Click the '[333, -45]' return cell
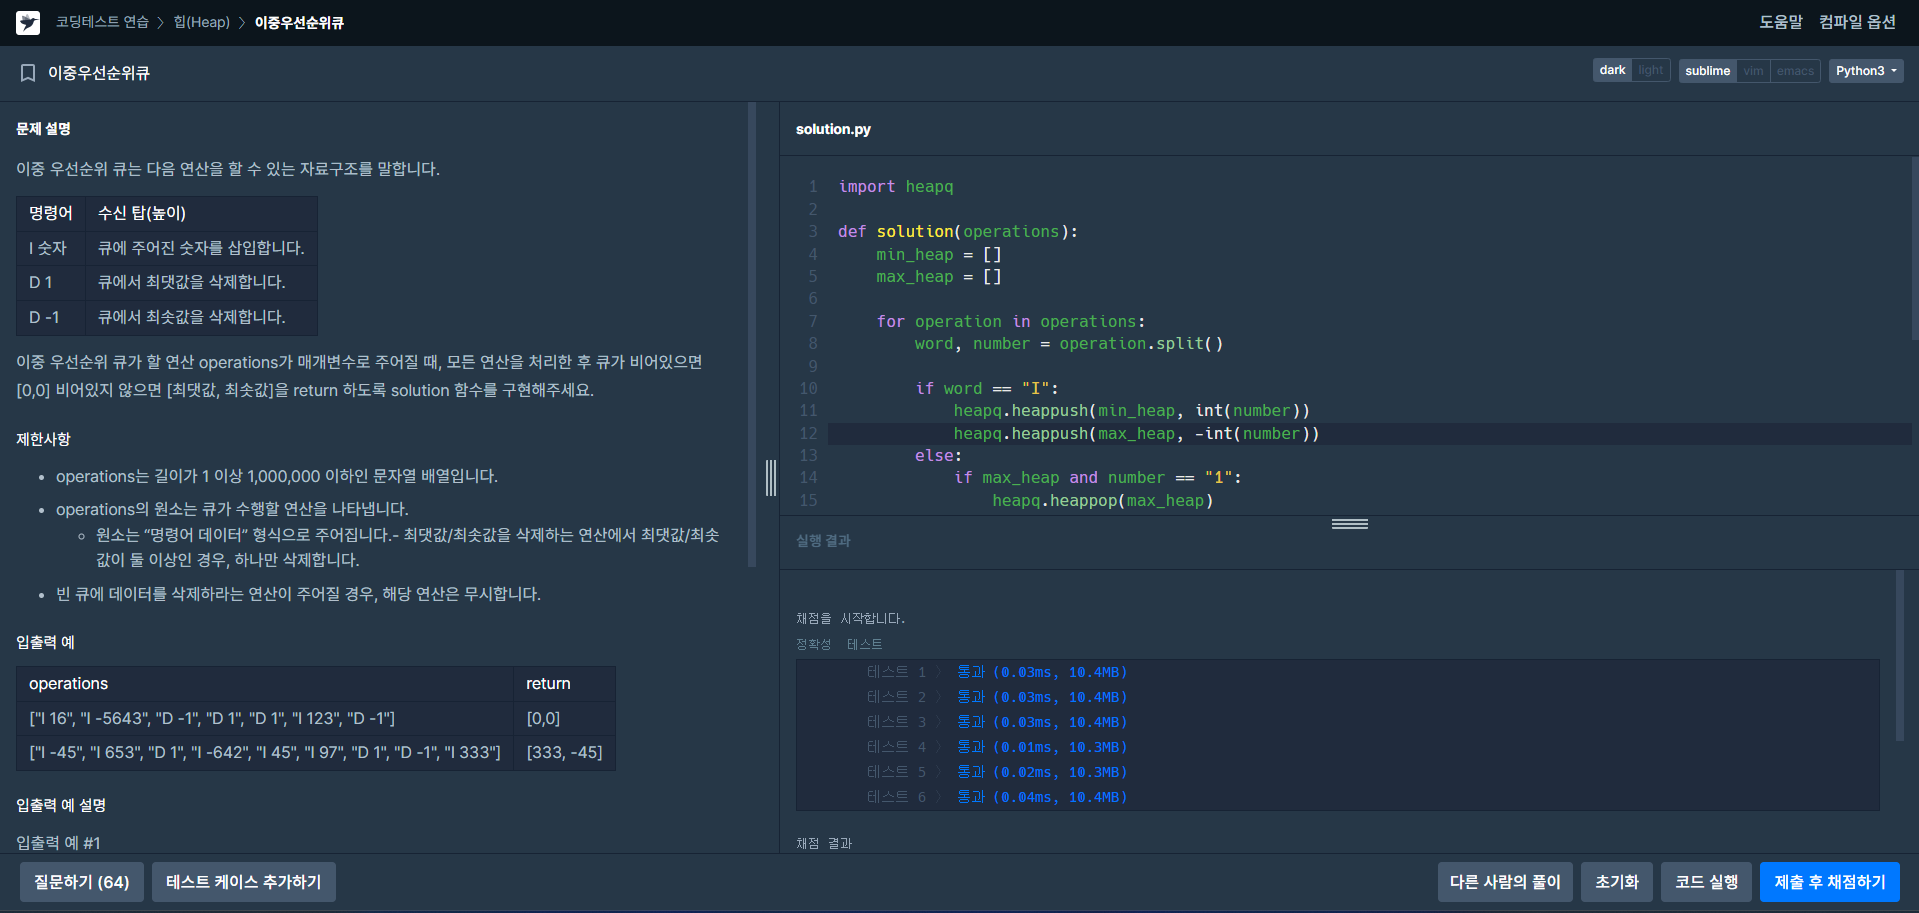This screenshot has width=1919, height=913. 565,752
